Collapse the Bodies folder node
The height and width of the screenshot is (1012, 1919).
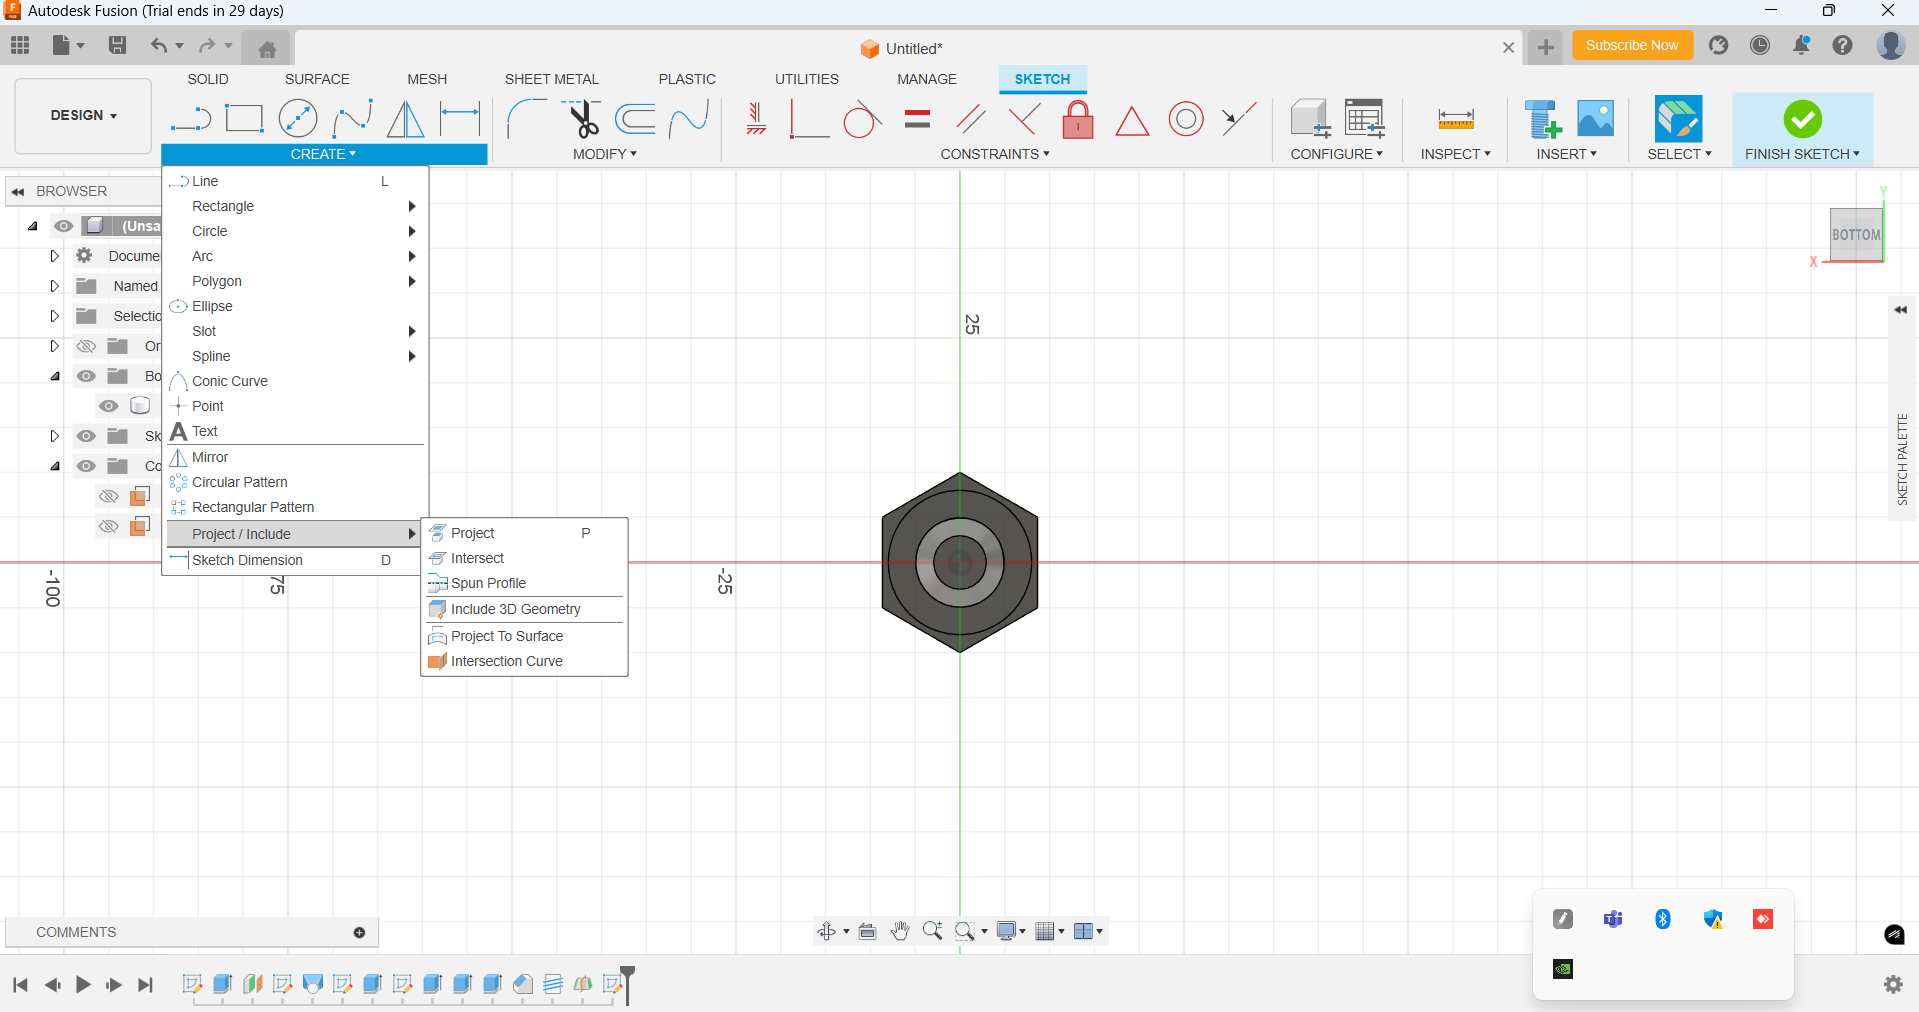[55, 376]
